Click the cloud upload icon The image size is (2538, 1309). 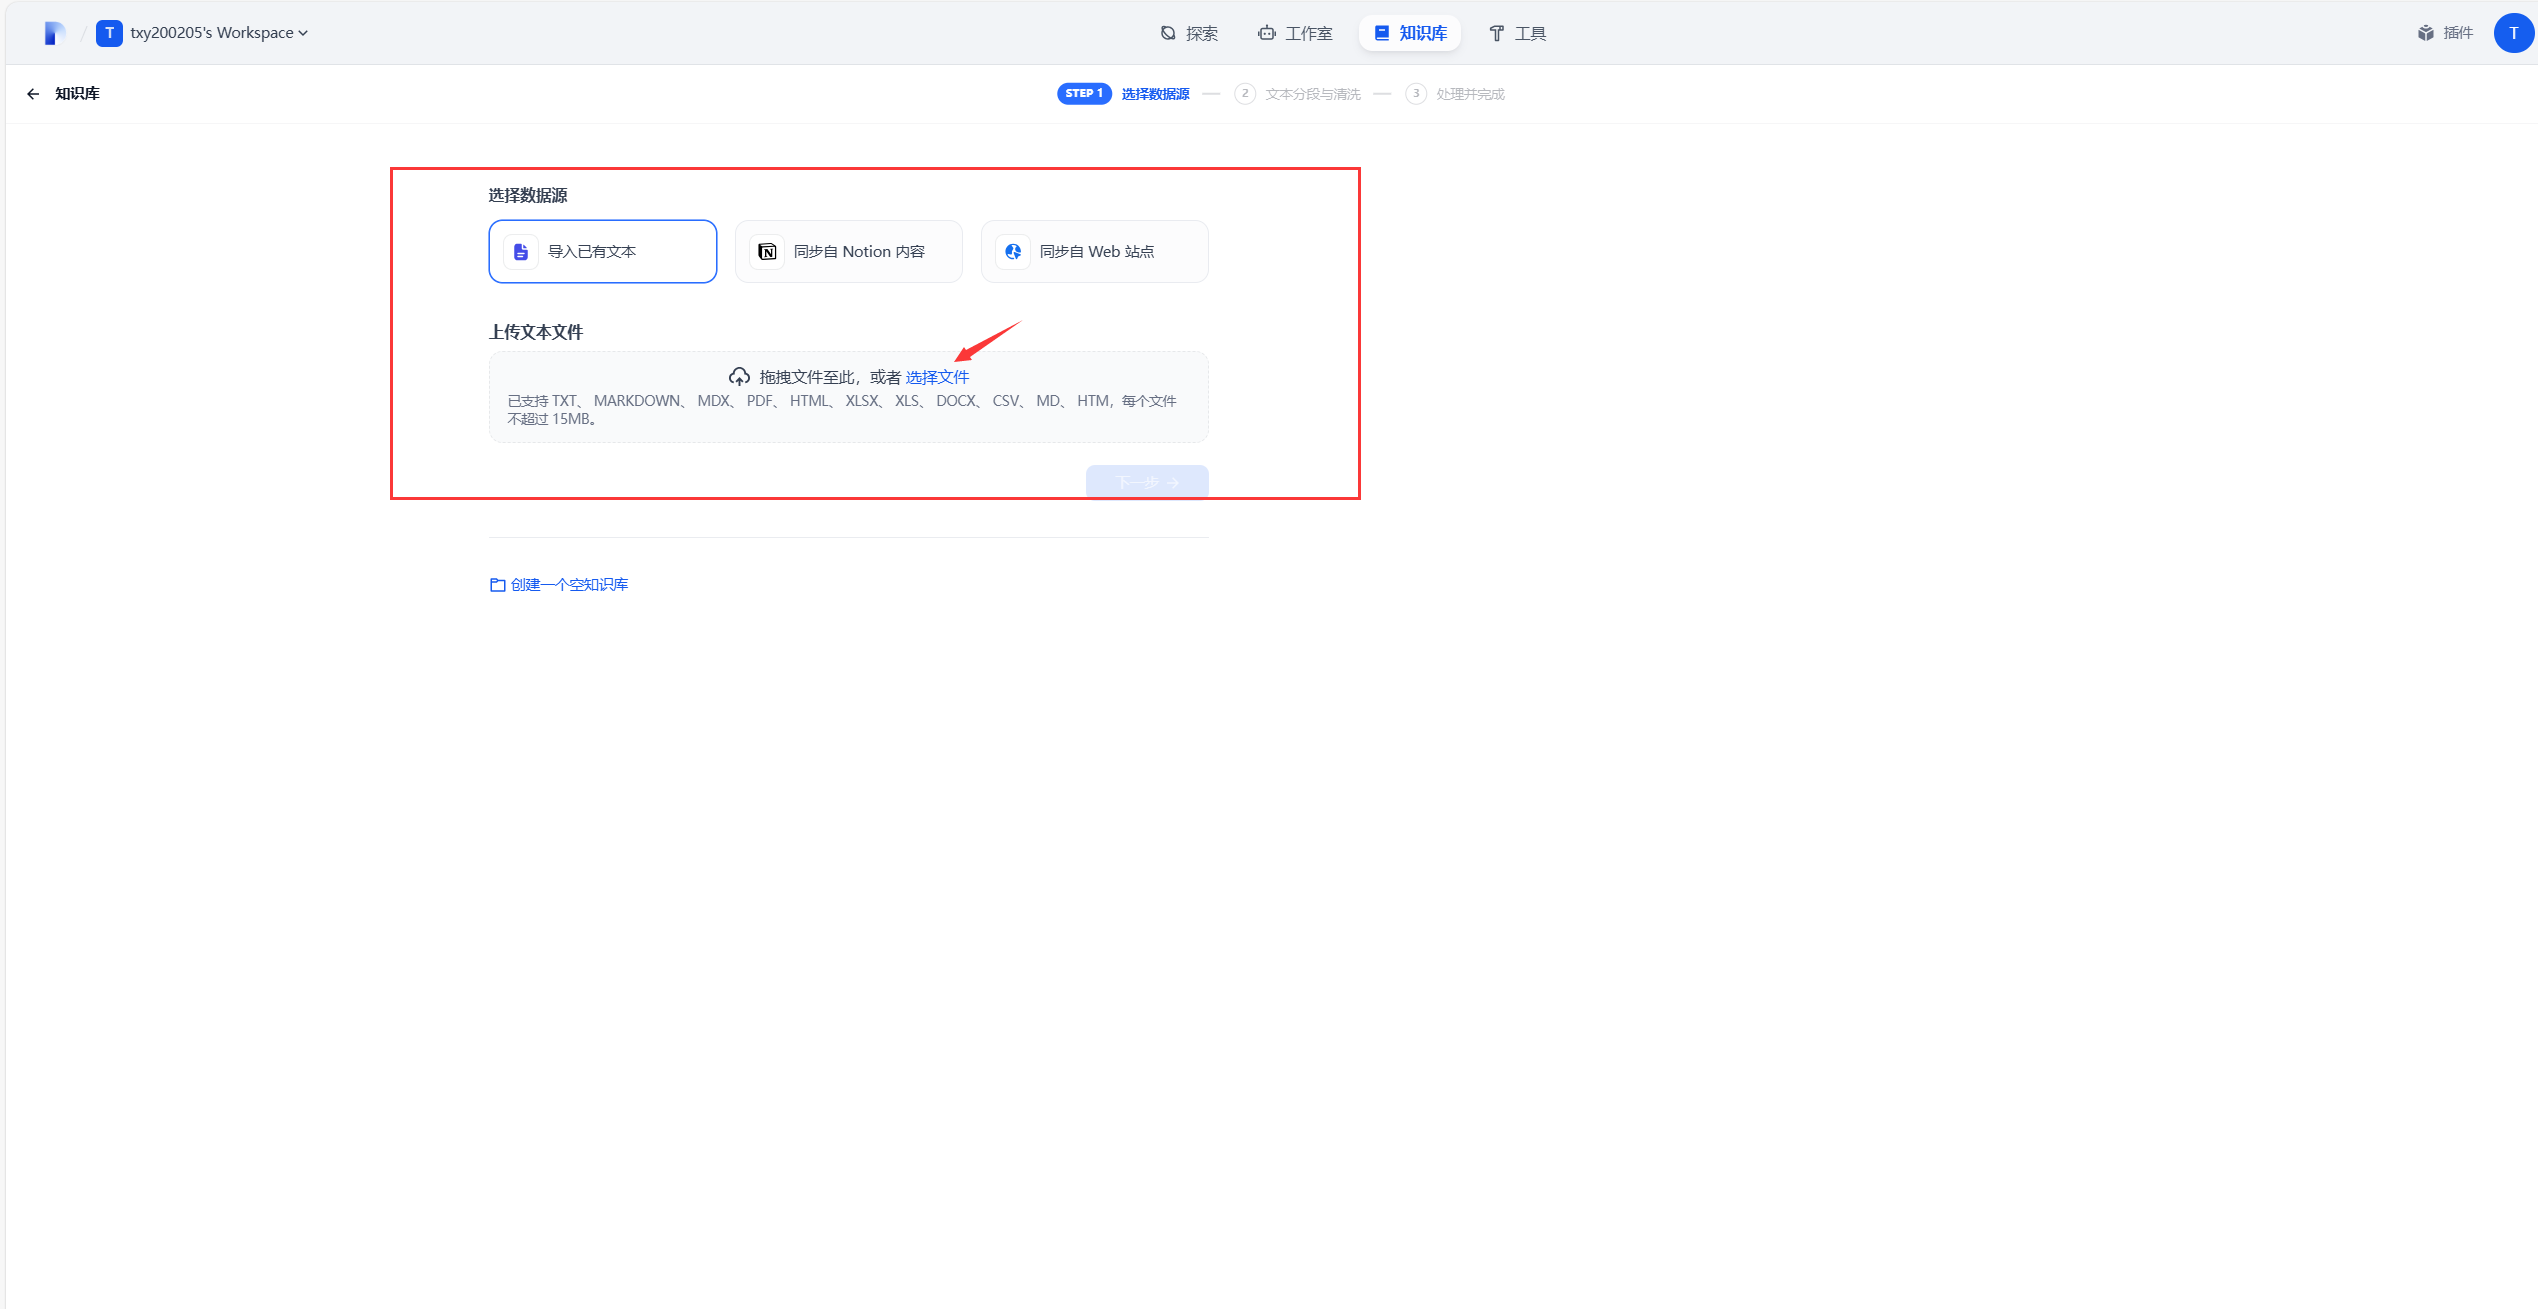tap(739, 377)
